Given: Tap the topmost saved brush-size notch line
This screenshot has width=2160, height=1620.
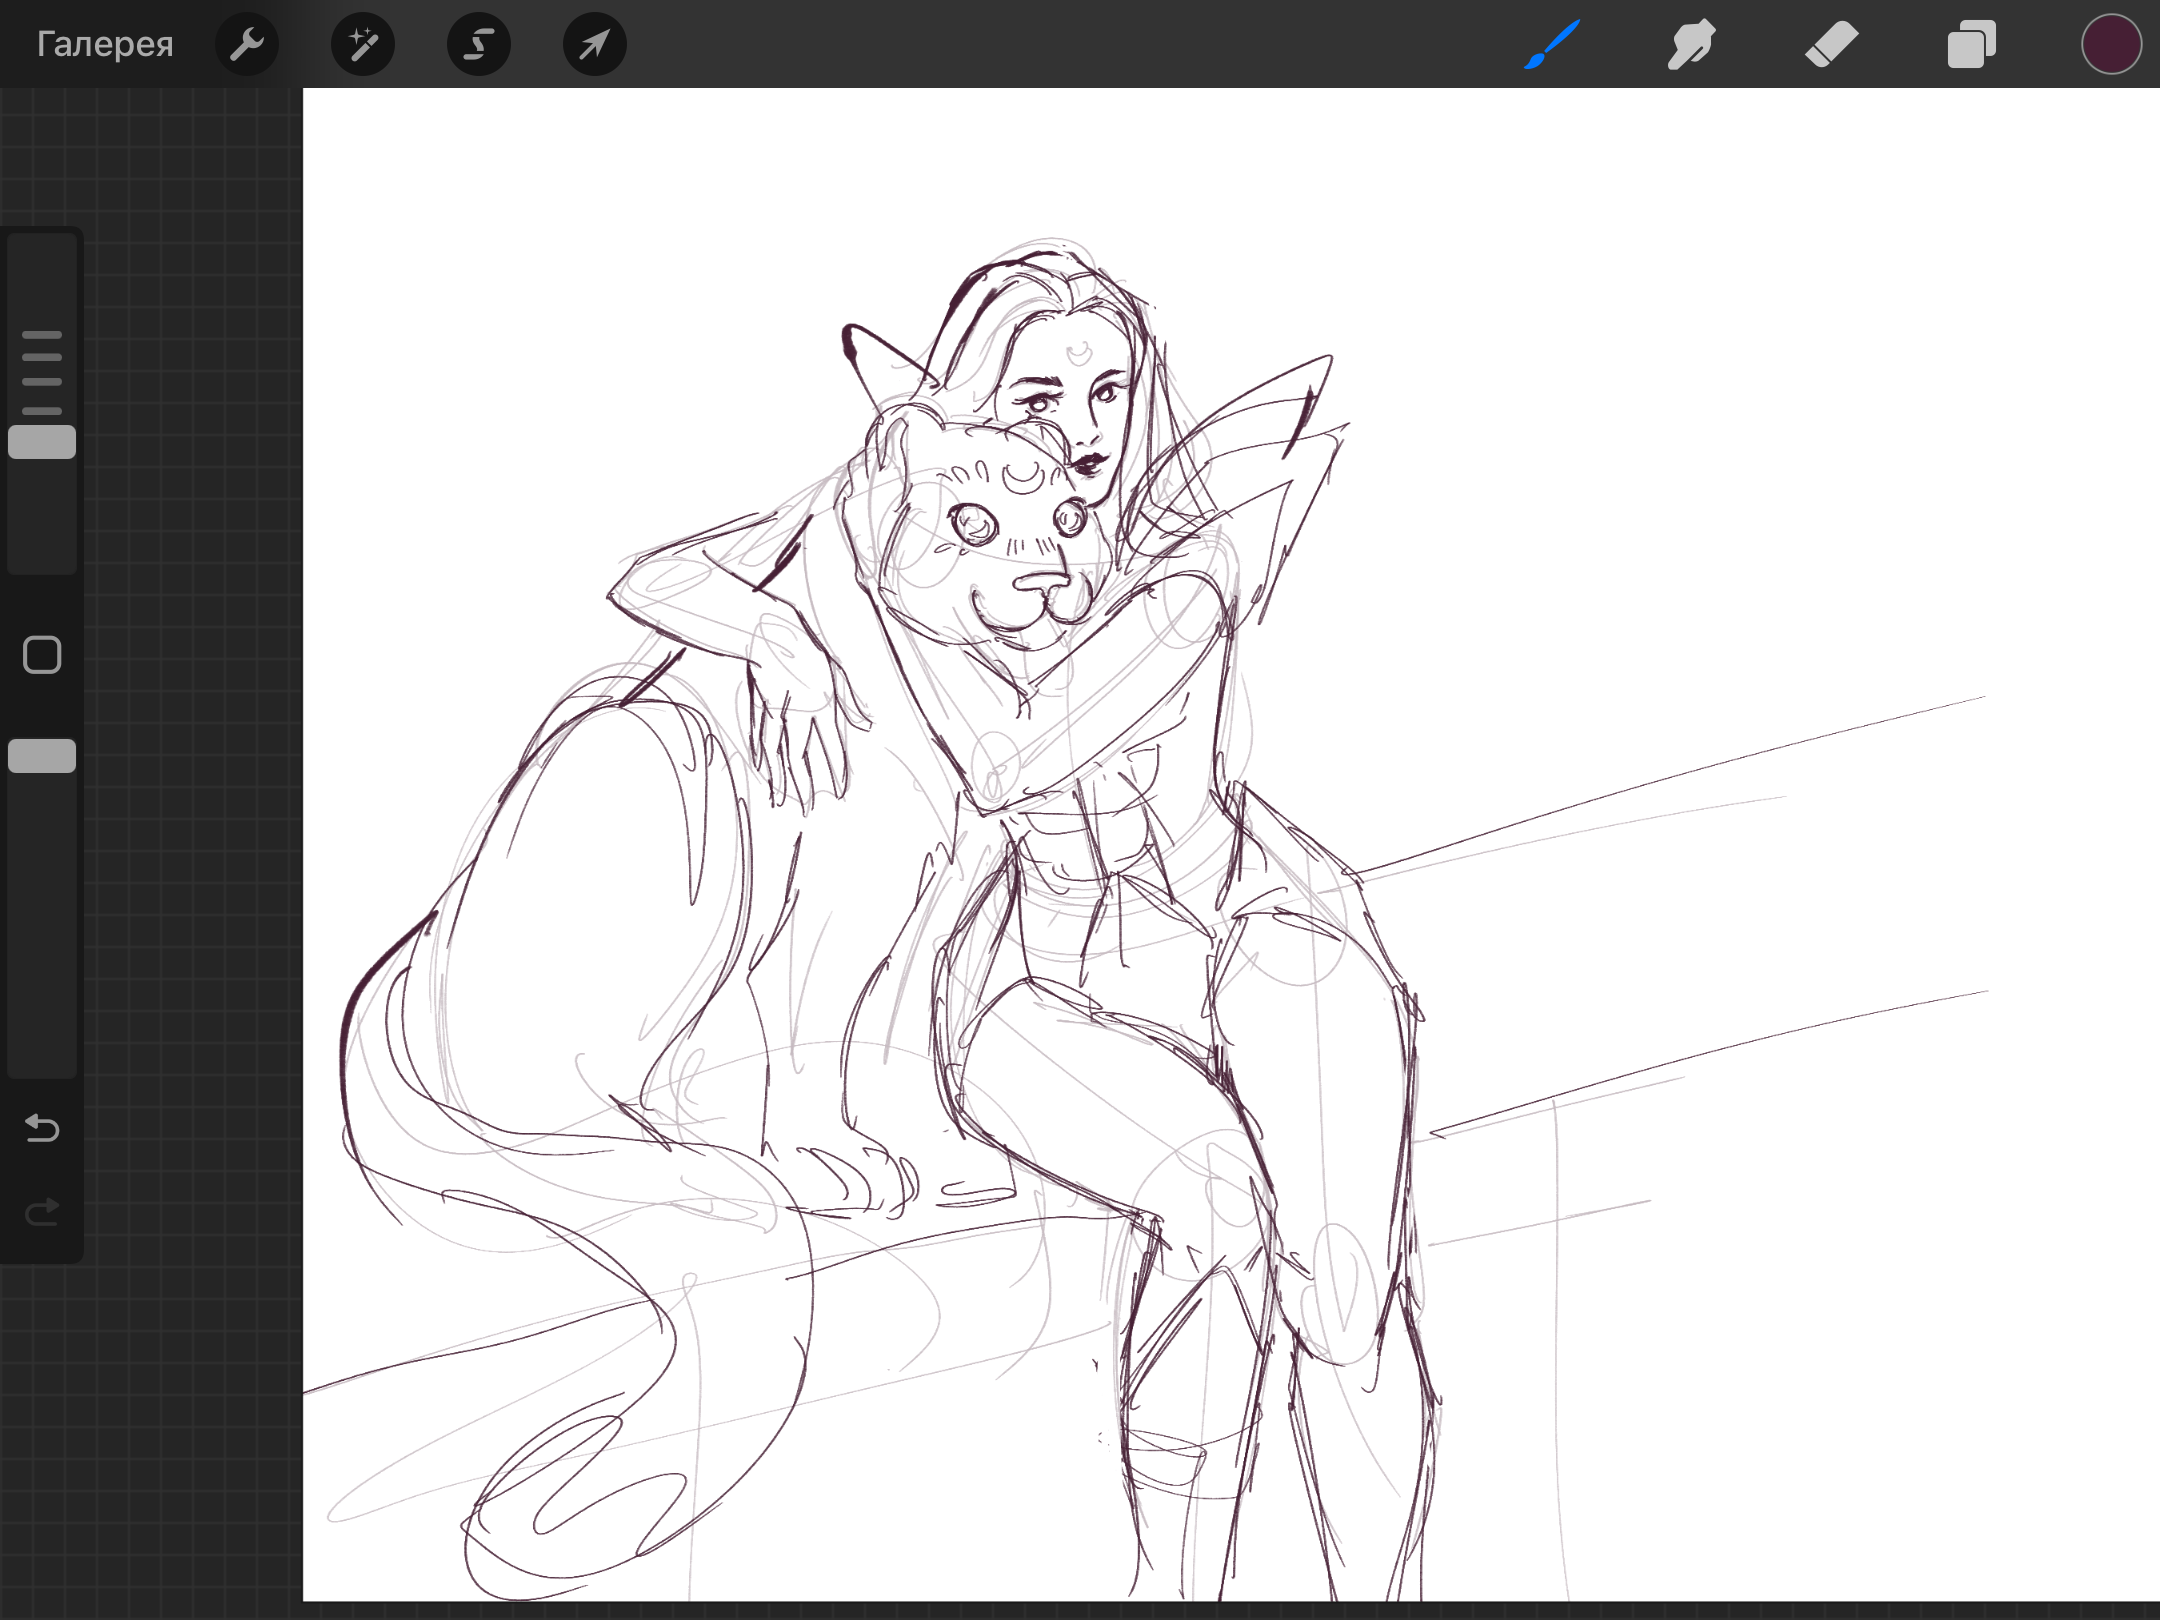Looking at the screenshot, I should click(x=42, y=334).
